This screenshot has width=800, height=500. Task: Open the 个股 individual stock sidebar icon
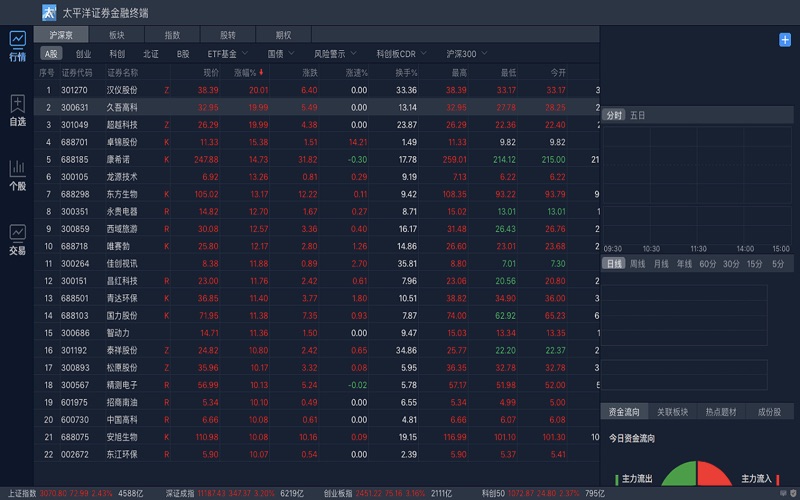click(x=17, y=174)
